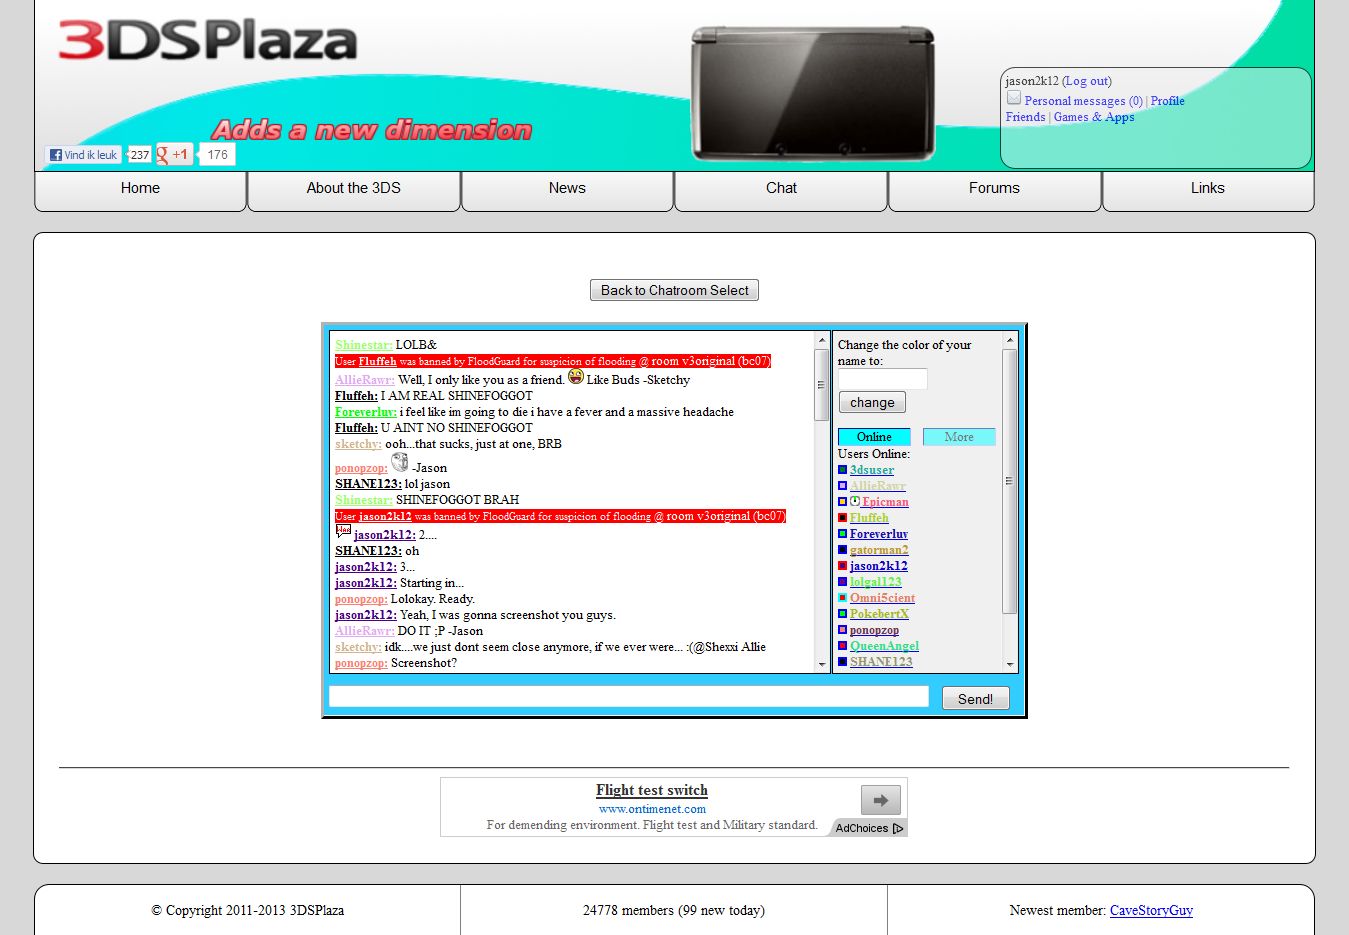Open Epicman in the users online list
The width and height of the screenshot is (1349, 935).
tap(885, 502)
